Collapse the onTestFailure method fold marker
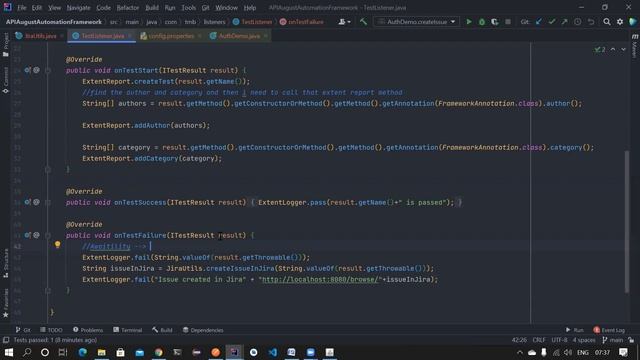 click(48, 236)
